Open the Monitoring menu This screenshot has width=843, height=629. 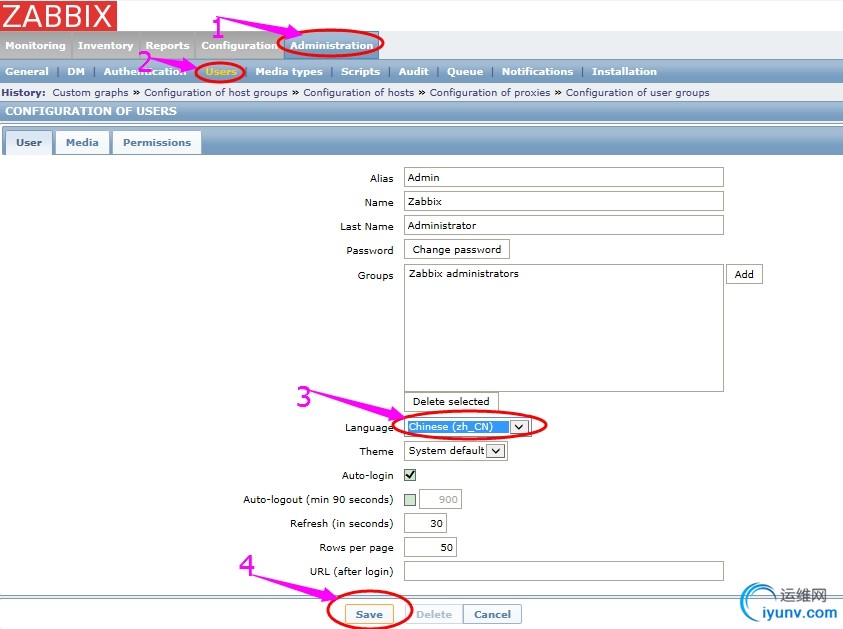[x=35, y=46]
